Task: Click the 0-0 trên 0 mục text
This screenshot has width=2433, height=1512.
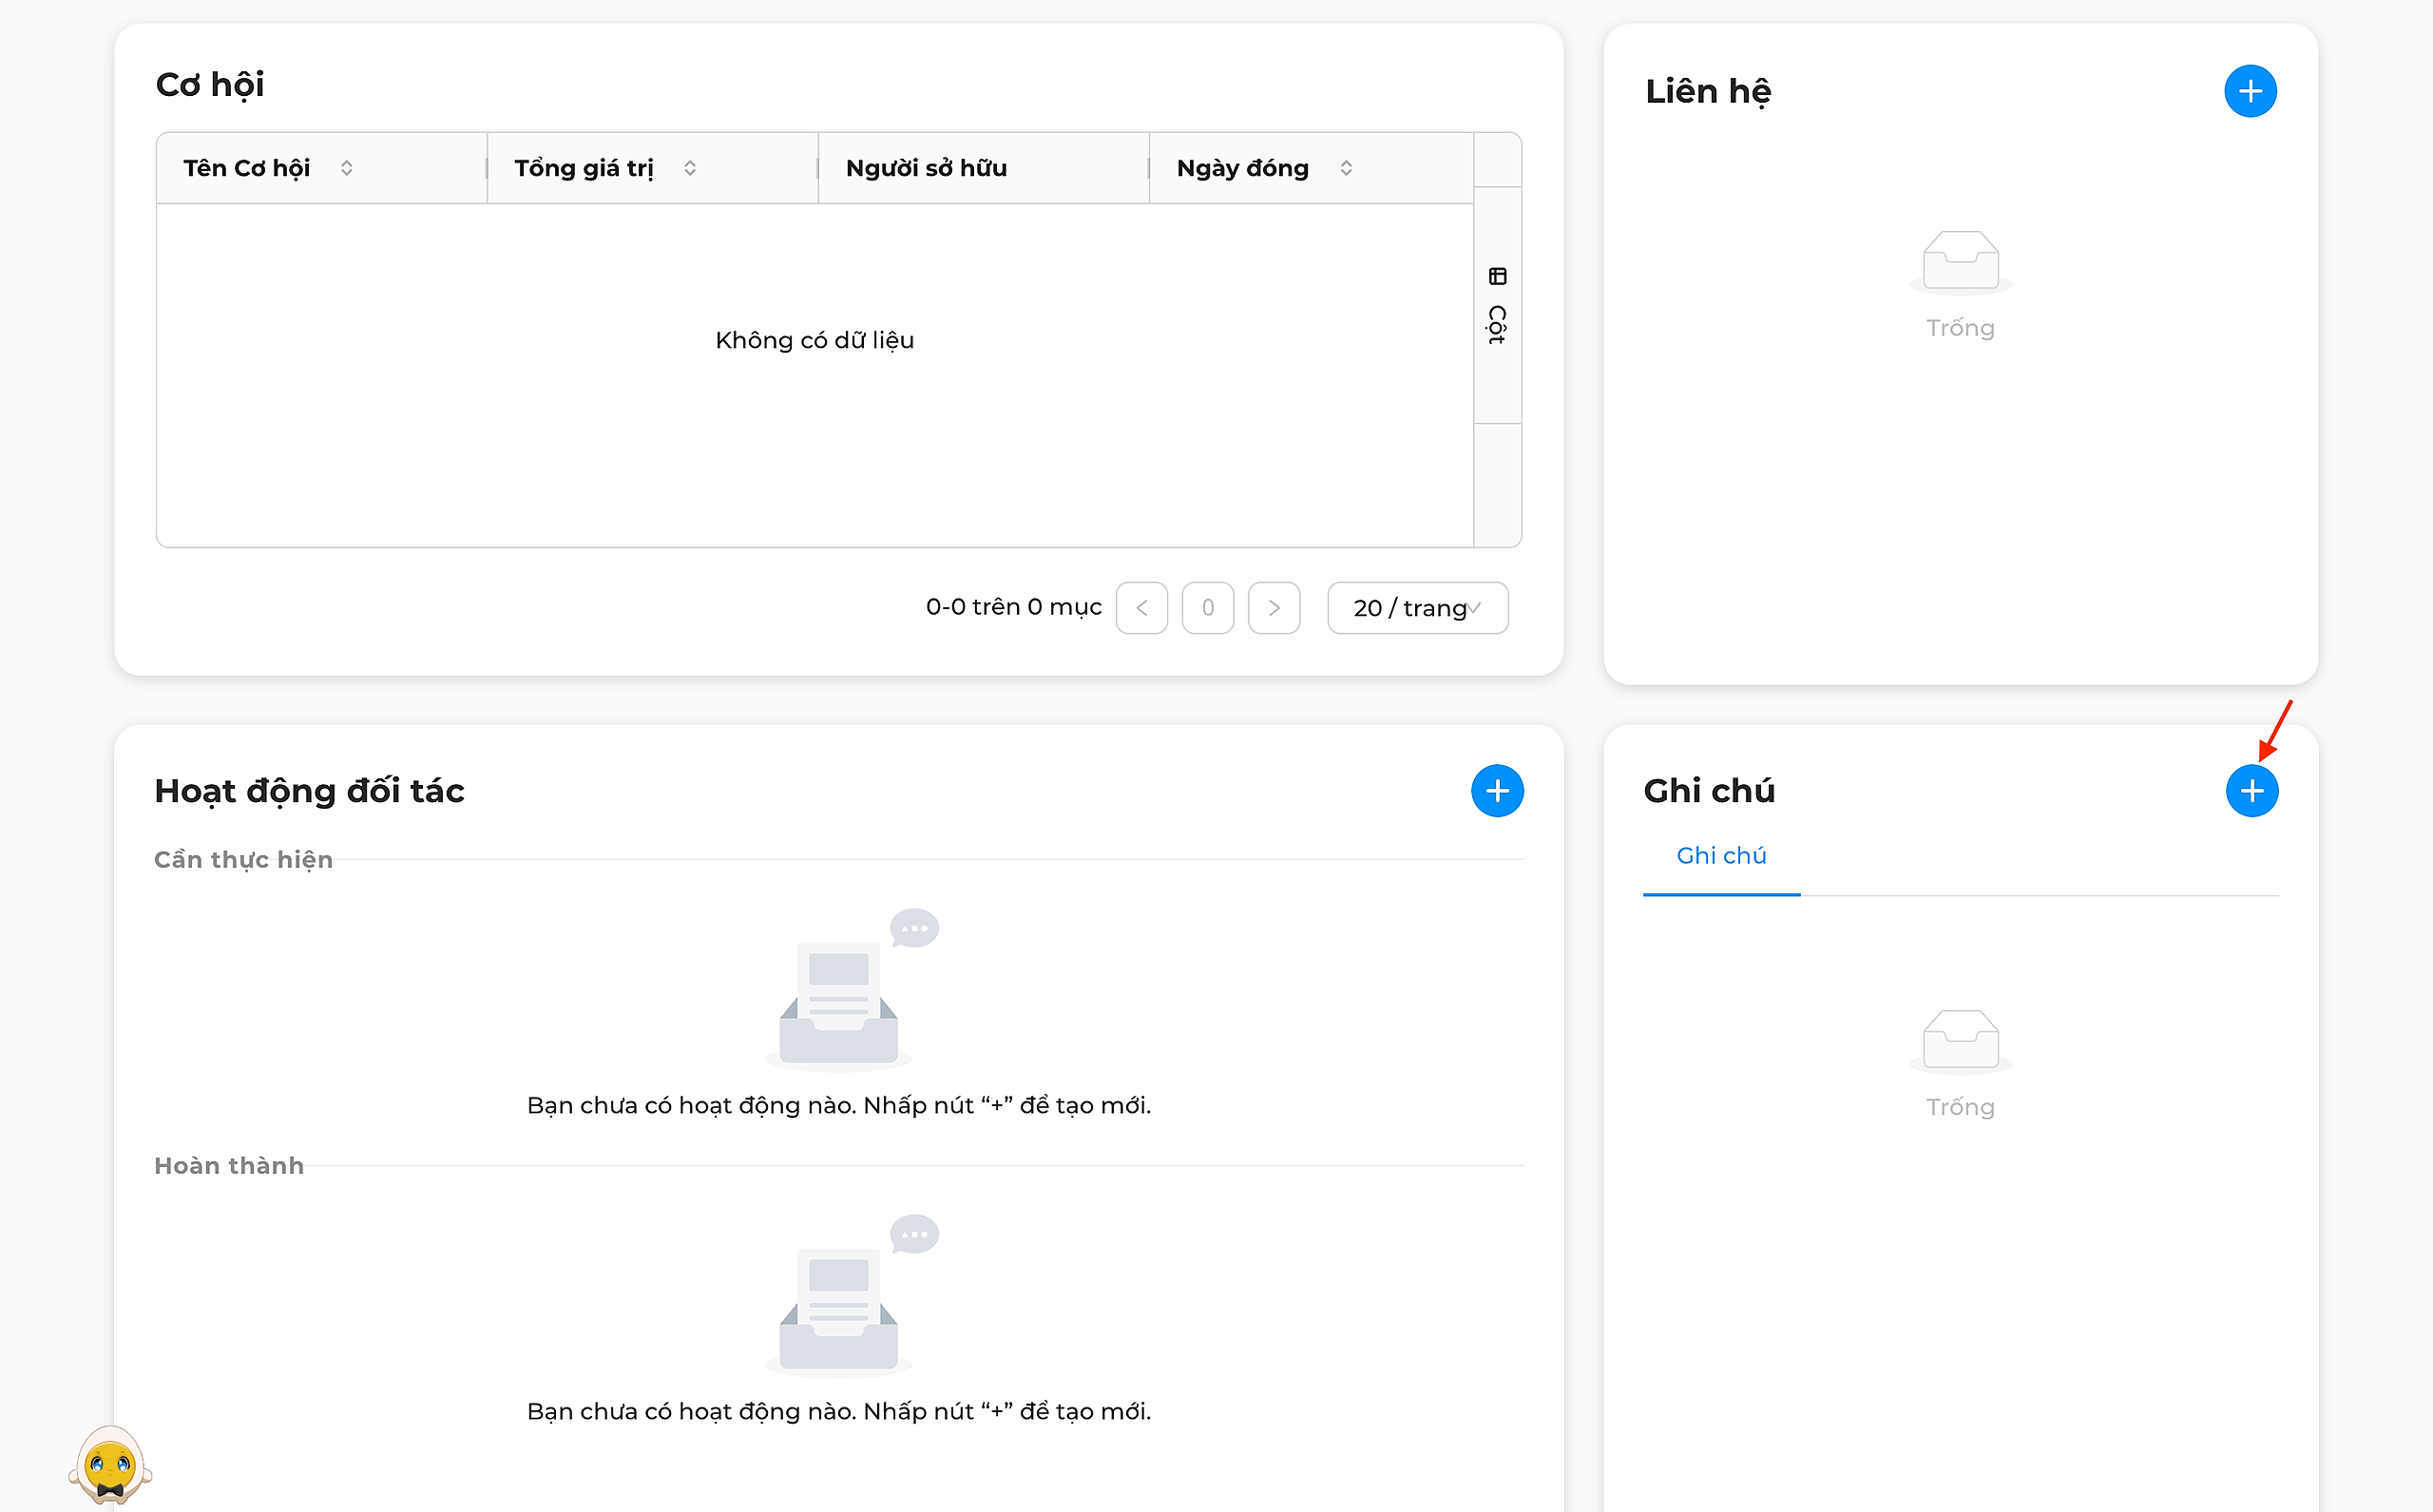Action: click(x=1013, y=607)
